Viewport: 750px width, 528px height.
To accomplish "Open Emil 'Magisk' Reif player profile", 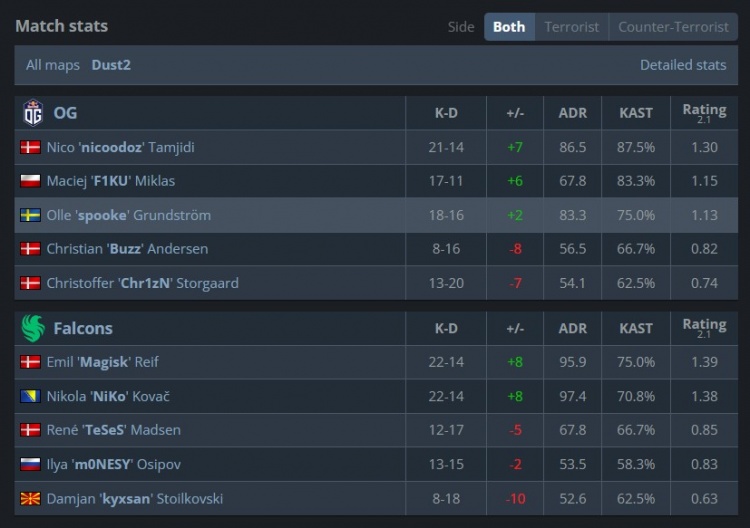I will click(x=102, y=362).
